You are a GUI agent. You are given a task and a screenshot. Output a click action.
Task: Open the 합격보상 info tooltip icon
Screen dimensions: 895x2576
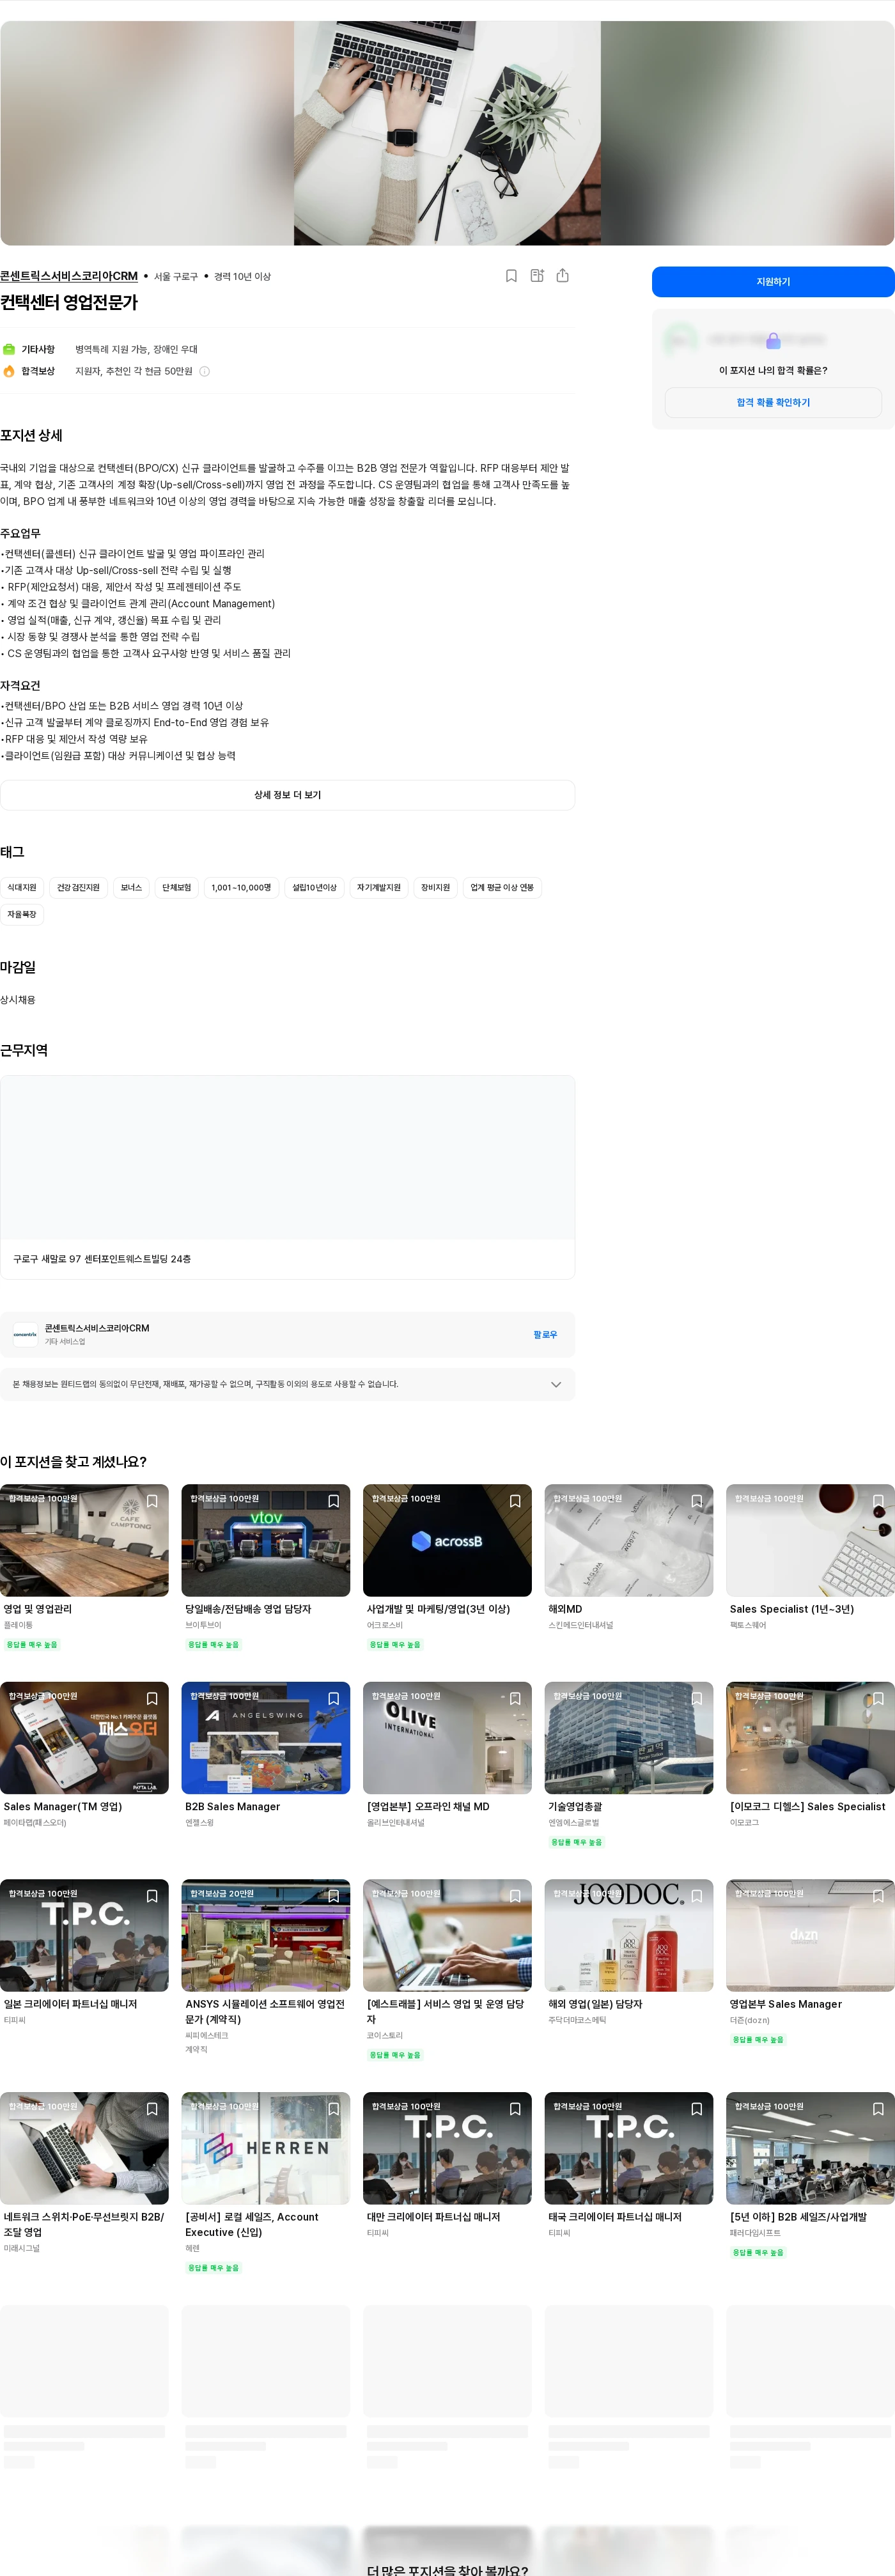point(204,371)
